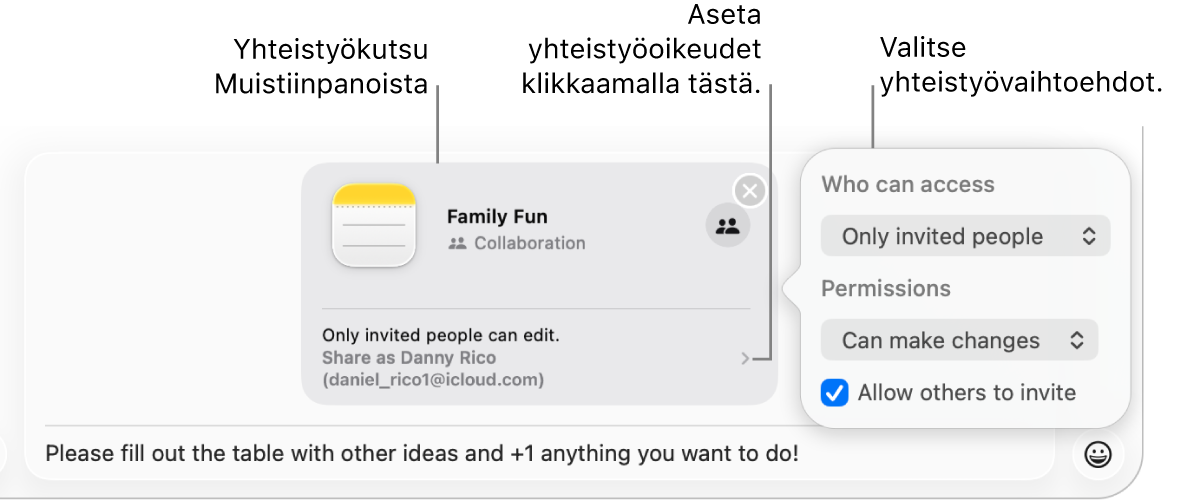Click the Who can access heading
The height and width of the screenshot is (500, 1186).
point(908,185)
